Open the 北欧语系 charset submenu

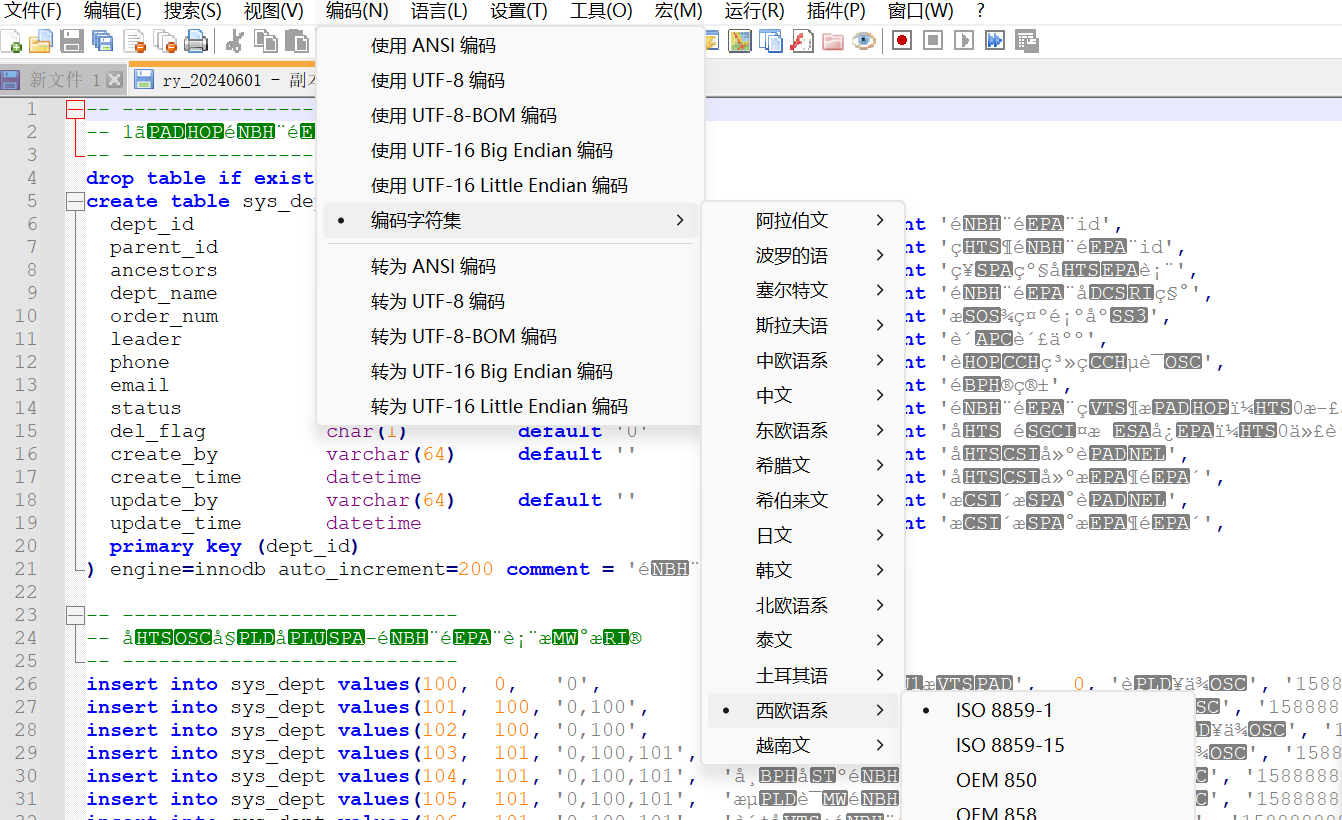click(x=803, y=606)
